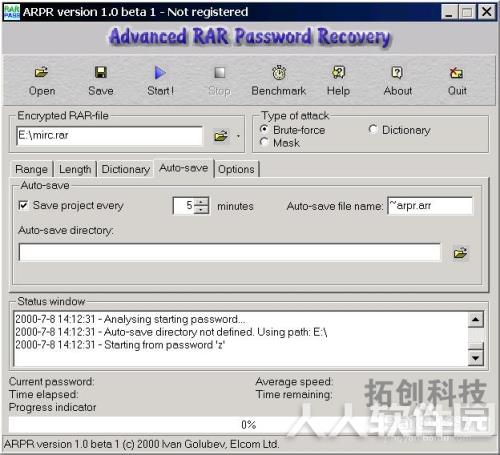The width and height of the screenshot is (500, 455).
Task: Click the status window scroll up arrow
Action: coord(476,320)
